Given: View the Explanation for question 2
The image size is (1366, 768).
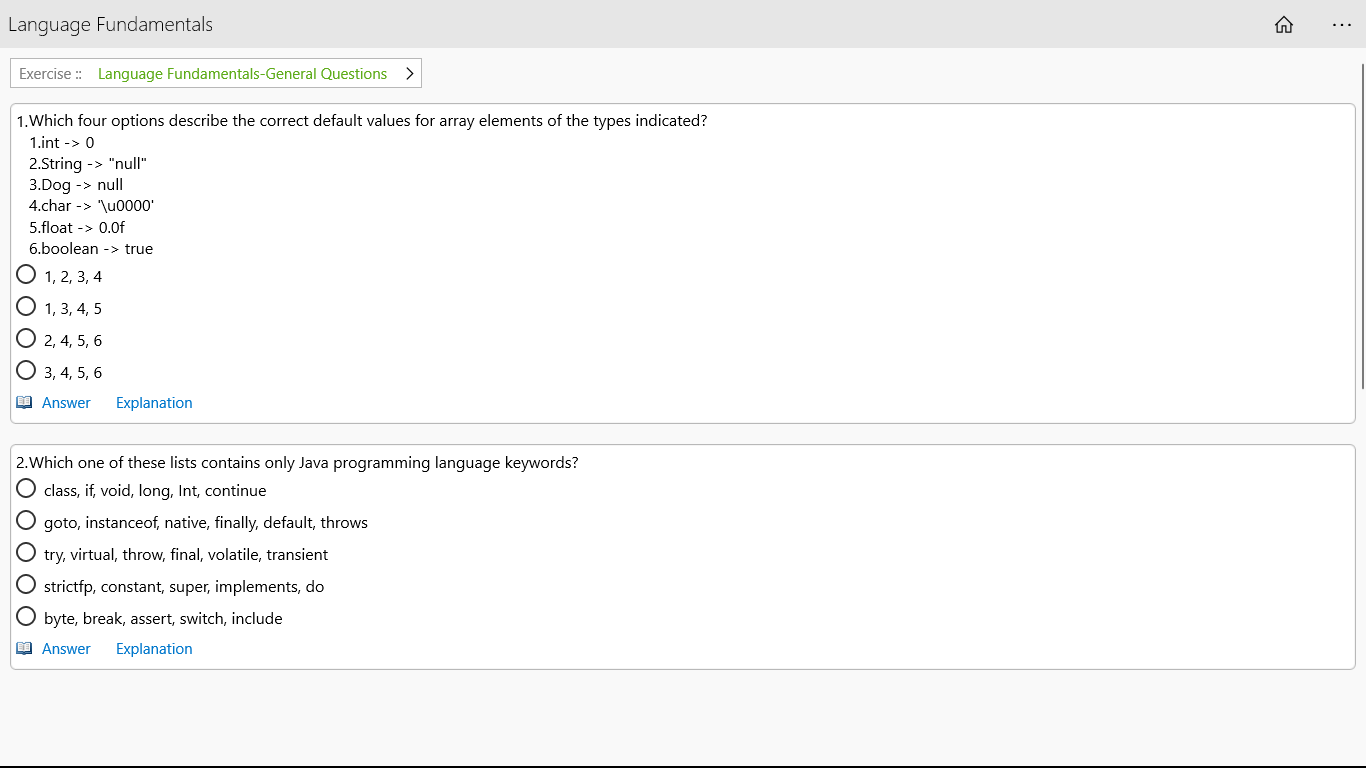Looking at the screenshot, I should (x=154, y=649).
